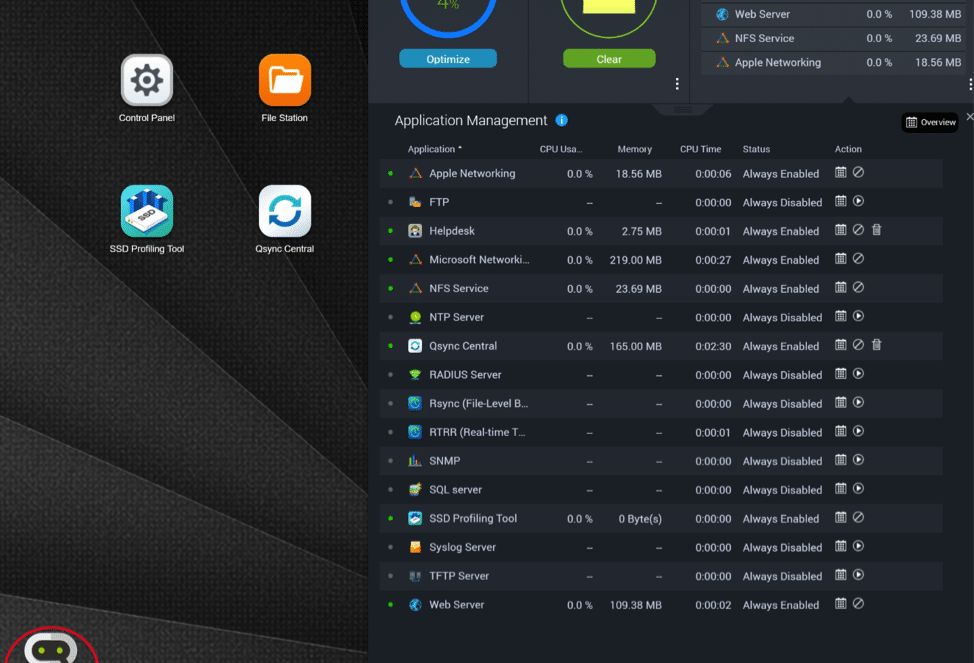Sort by the Status column header
The width and height of the screenshot is (974, 663).
click(756, 149)
